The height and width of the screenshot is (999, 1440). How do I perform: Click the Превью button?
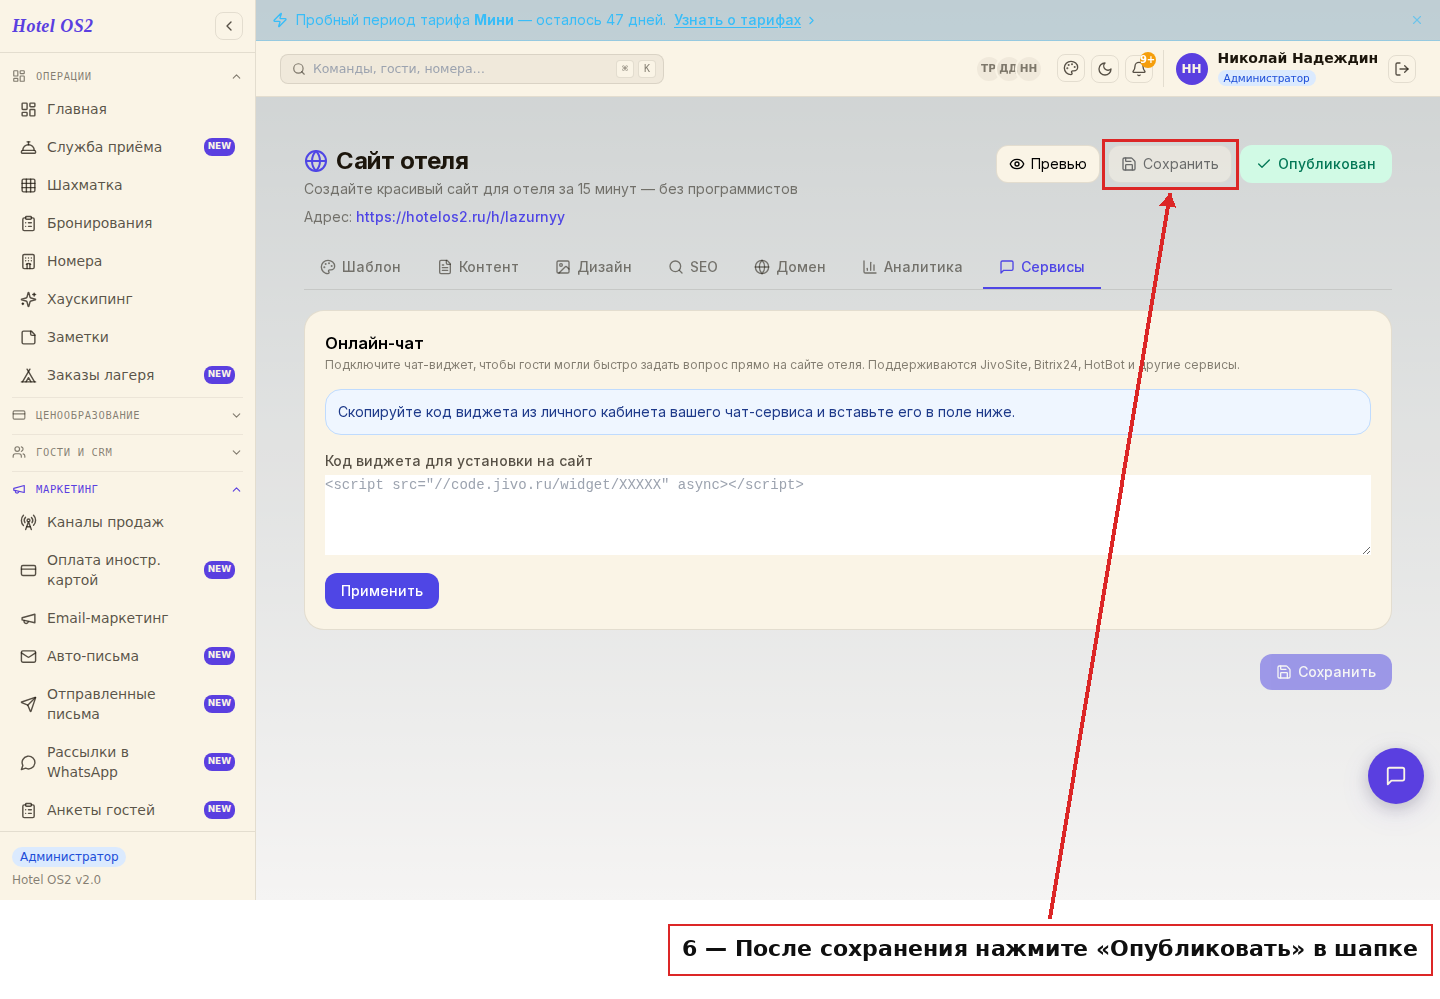(x=1048, y=164)
